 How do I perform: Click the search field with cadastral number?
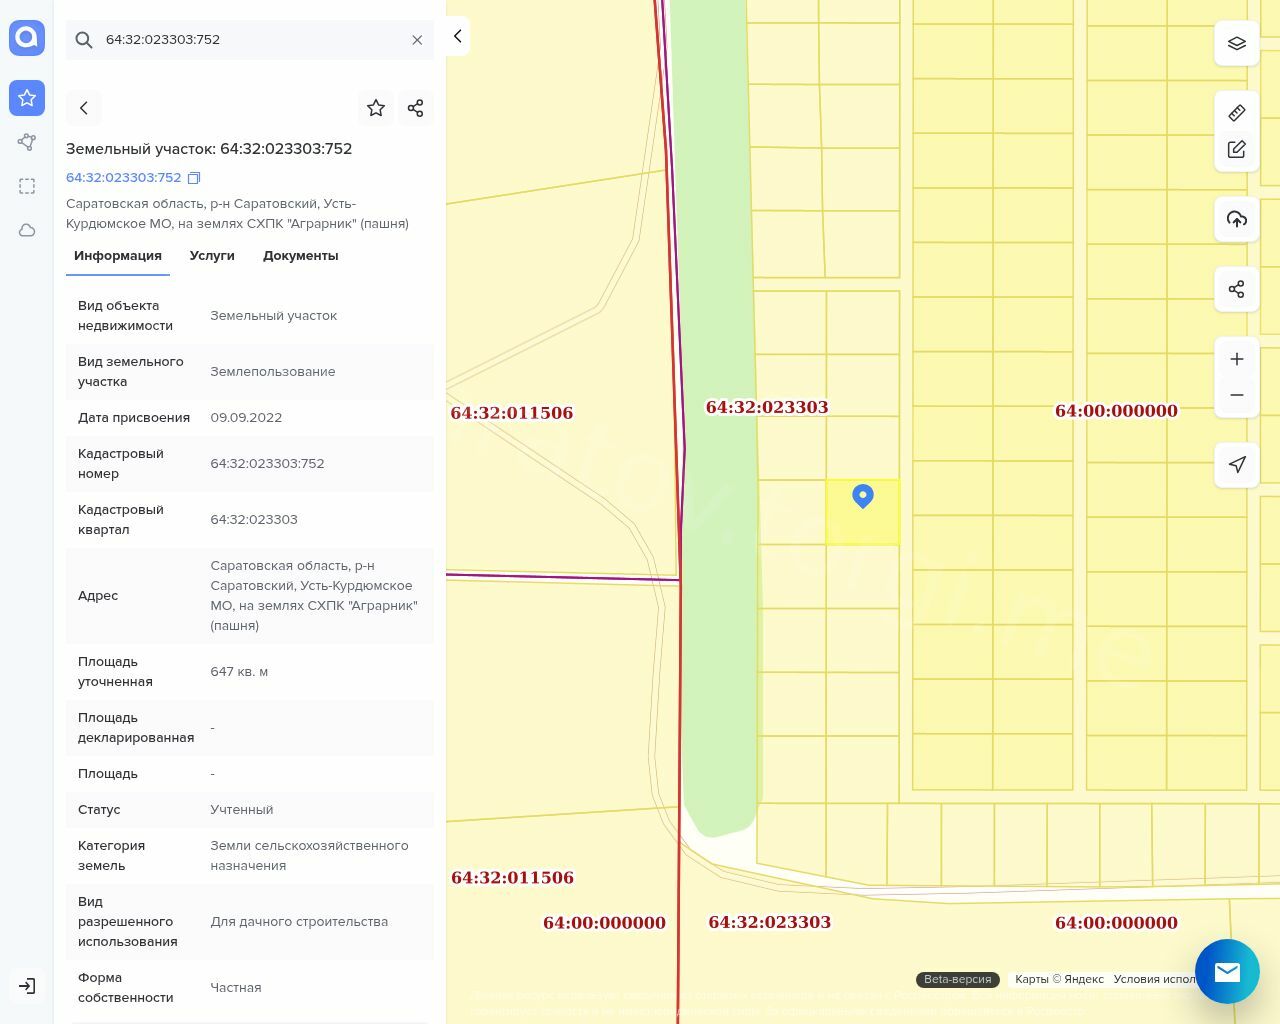click(250, 40)
